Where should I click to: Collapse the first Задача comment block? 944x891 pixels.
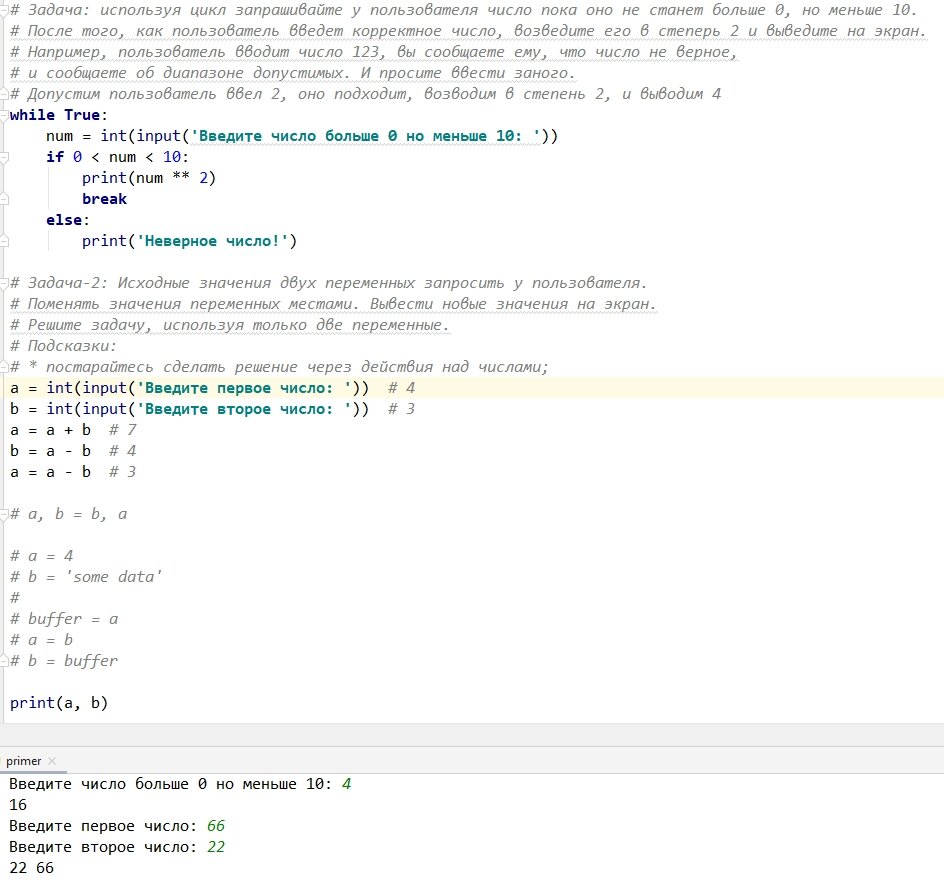[x=4, y=10]
